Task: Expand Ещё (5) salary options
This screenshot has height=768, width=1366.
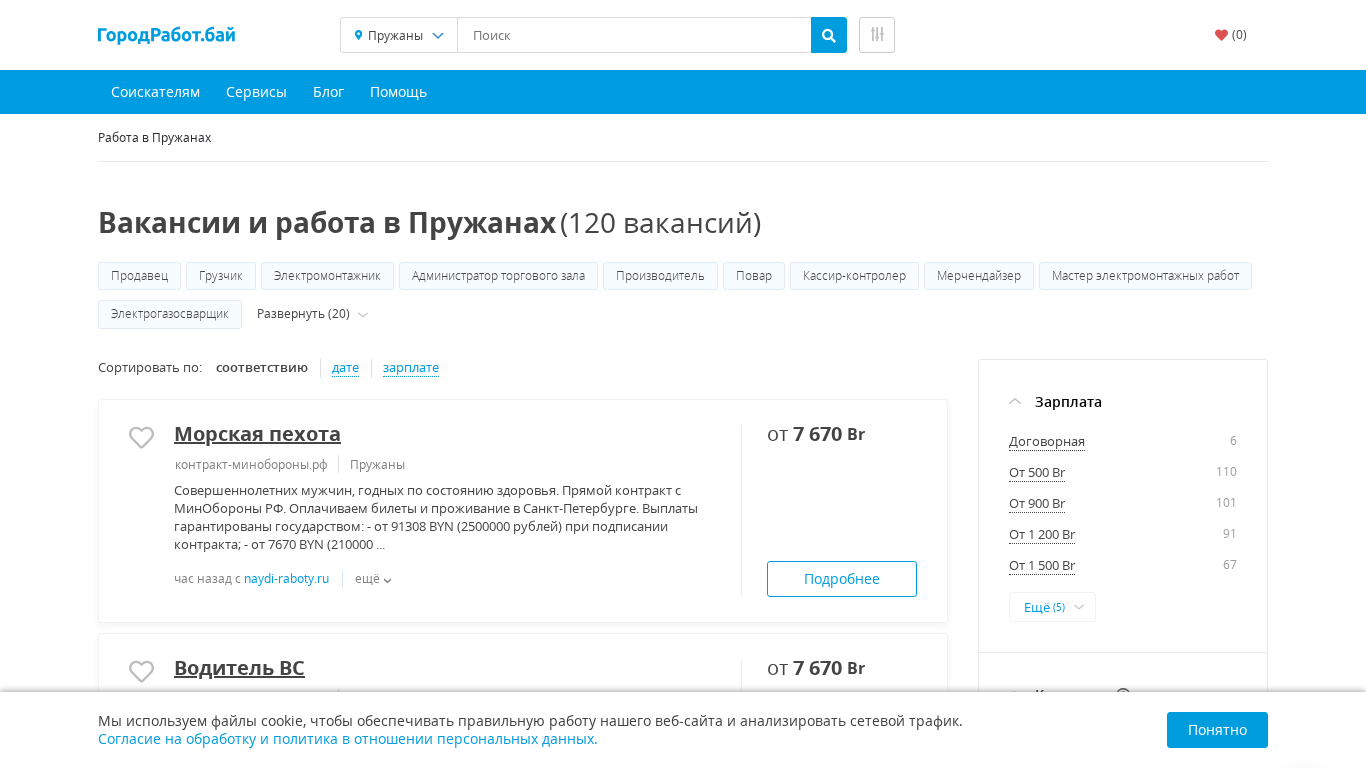Action: 1052,607
